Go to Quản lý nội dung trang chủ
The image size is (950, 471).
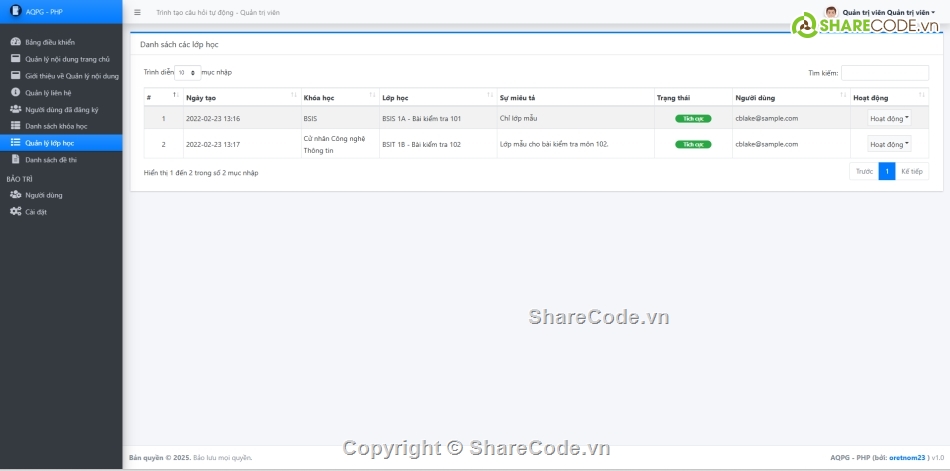point(67,59)
